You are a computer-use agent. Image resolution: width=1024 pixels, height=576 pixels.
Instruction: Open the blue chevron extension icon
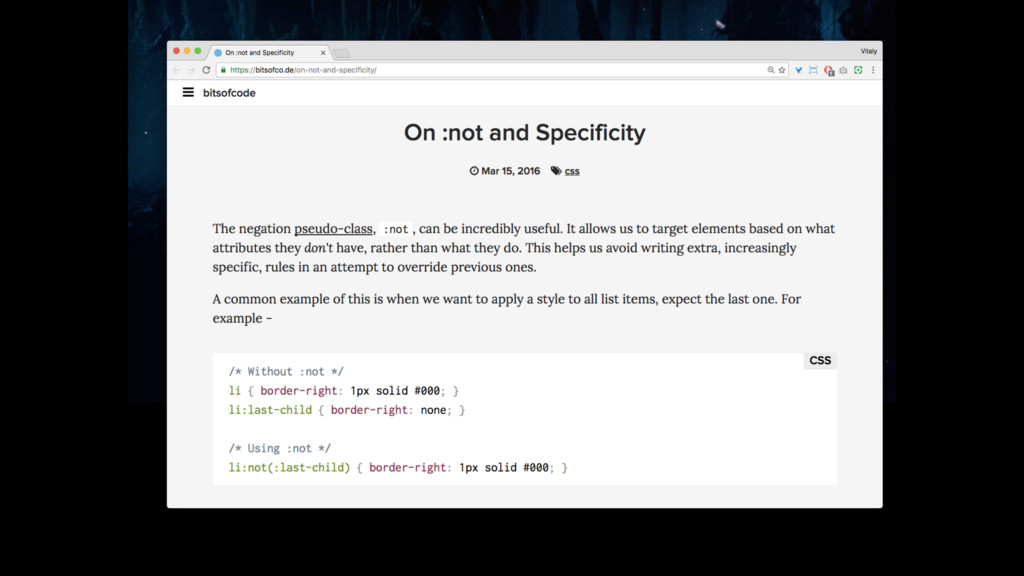click(x=798, y=70)
